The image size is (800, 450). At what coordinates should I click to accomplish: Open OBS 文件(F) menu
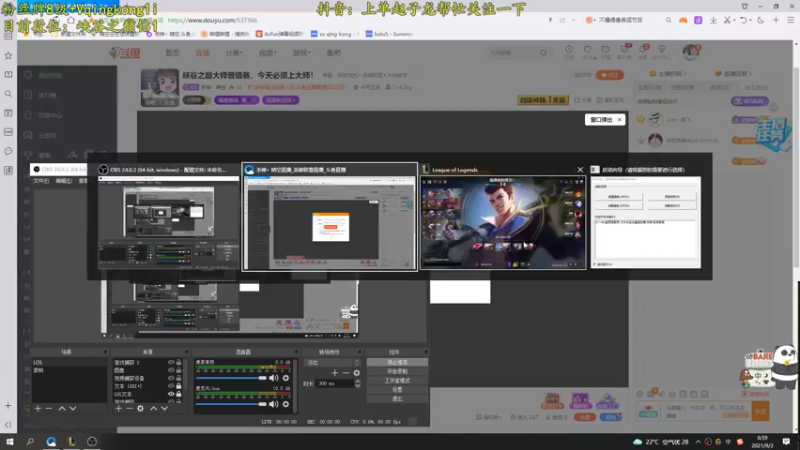[41, 181]
